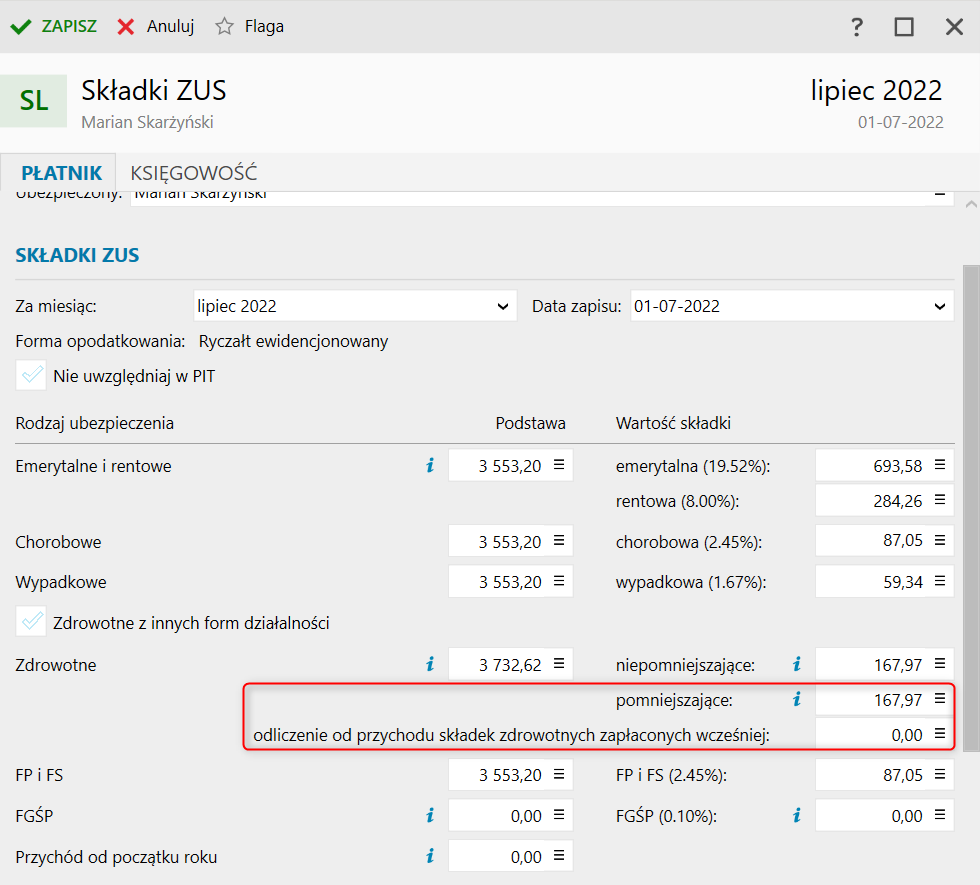Click the ZAPISZ button

(55, 27)
